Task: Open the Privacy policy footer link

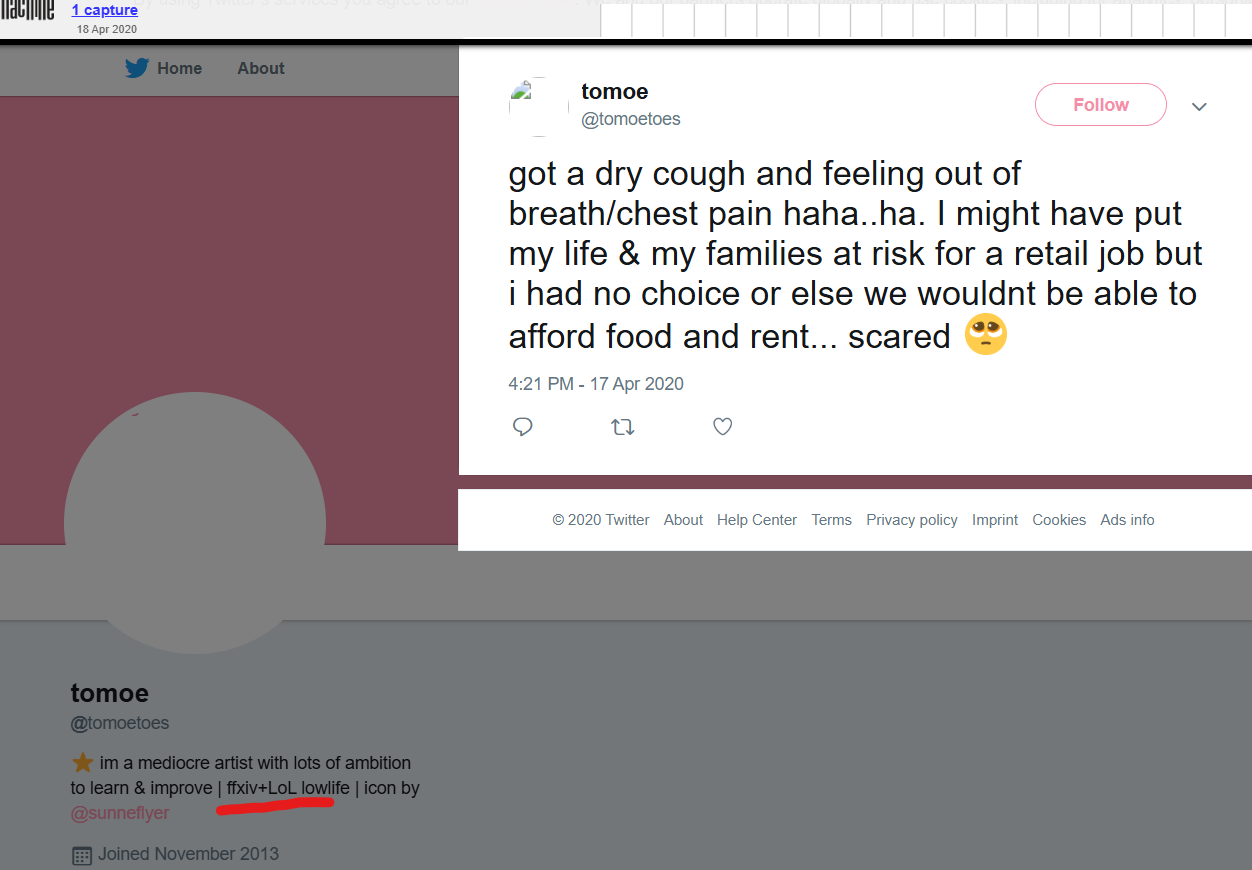Action: pyautogui.click(x=912, y=520)
